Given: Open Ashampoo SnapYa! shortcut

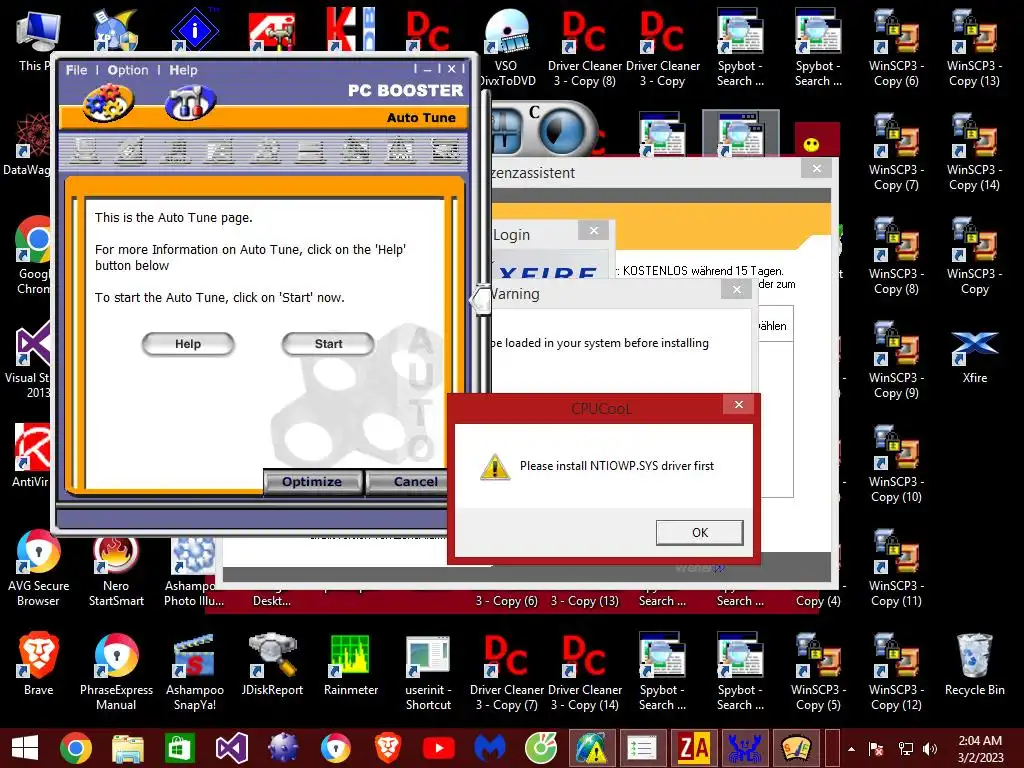Looking at the screenshot, I should (x=195, y=671).
